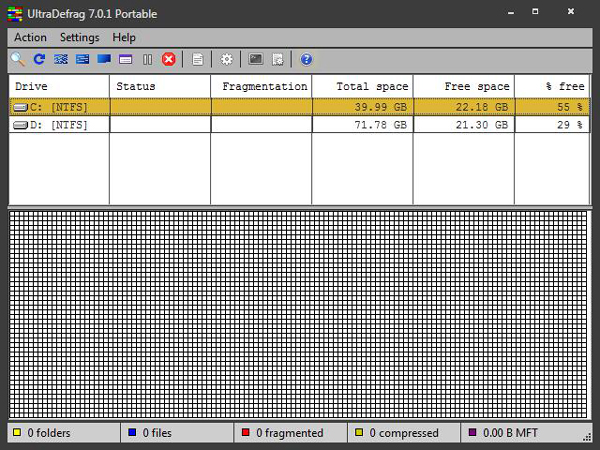Open help with blue question mark icon
Image resolution: width=600 pixels, height=450 pixels.
click(x=306, y=59)
